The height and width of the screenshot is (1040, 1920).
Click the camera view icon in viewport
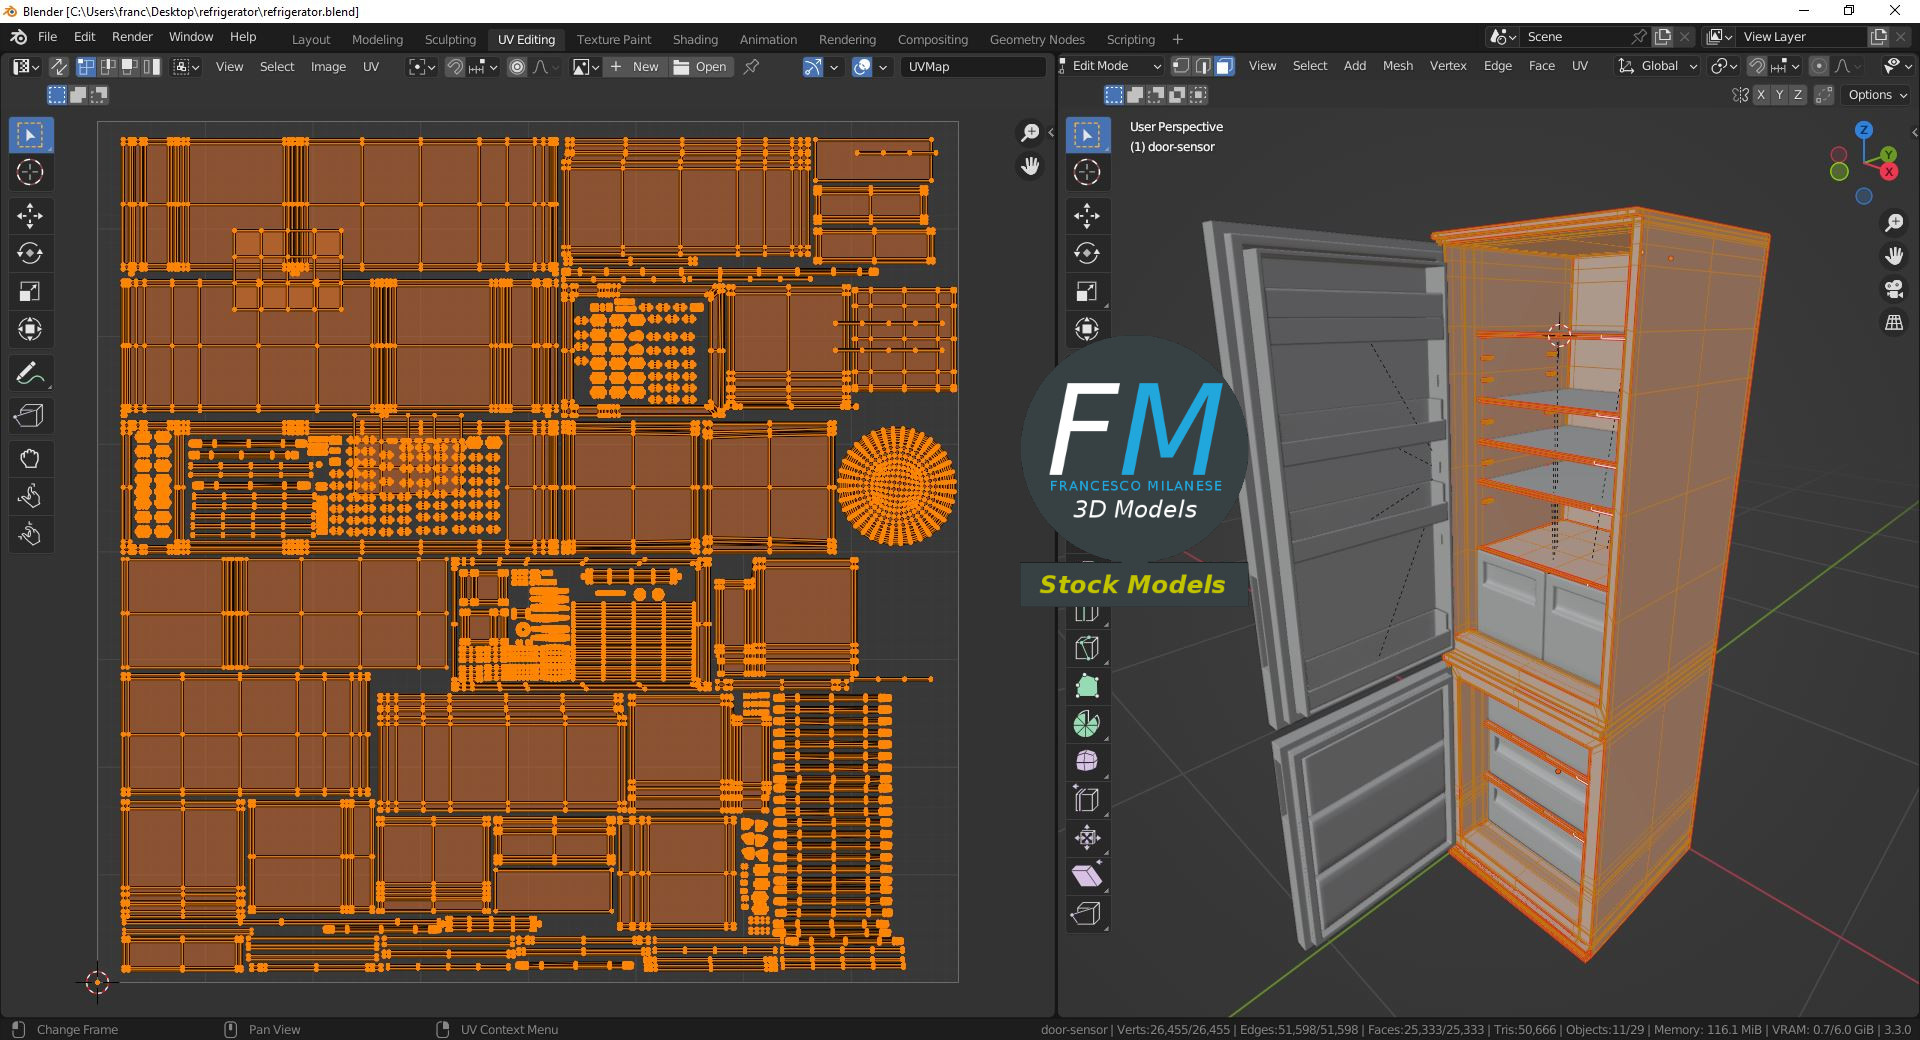(x=1894, y=289)
